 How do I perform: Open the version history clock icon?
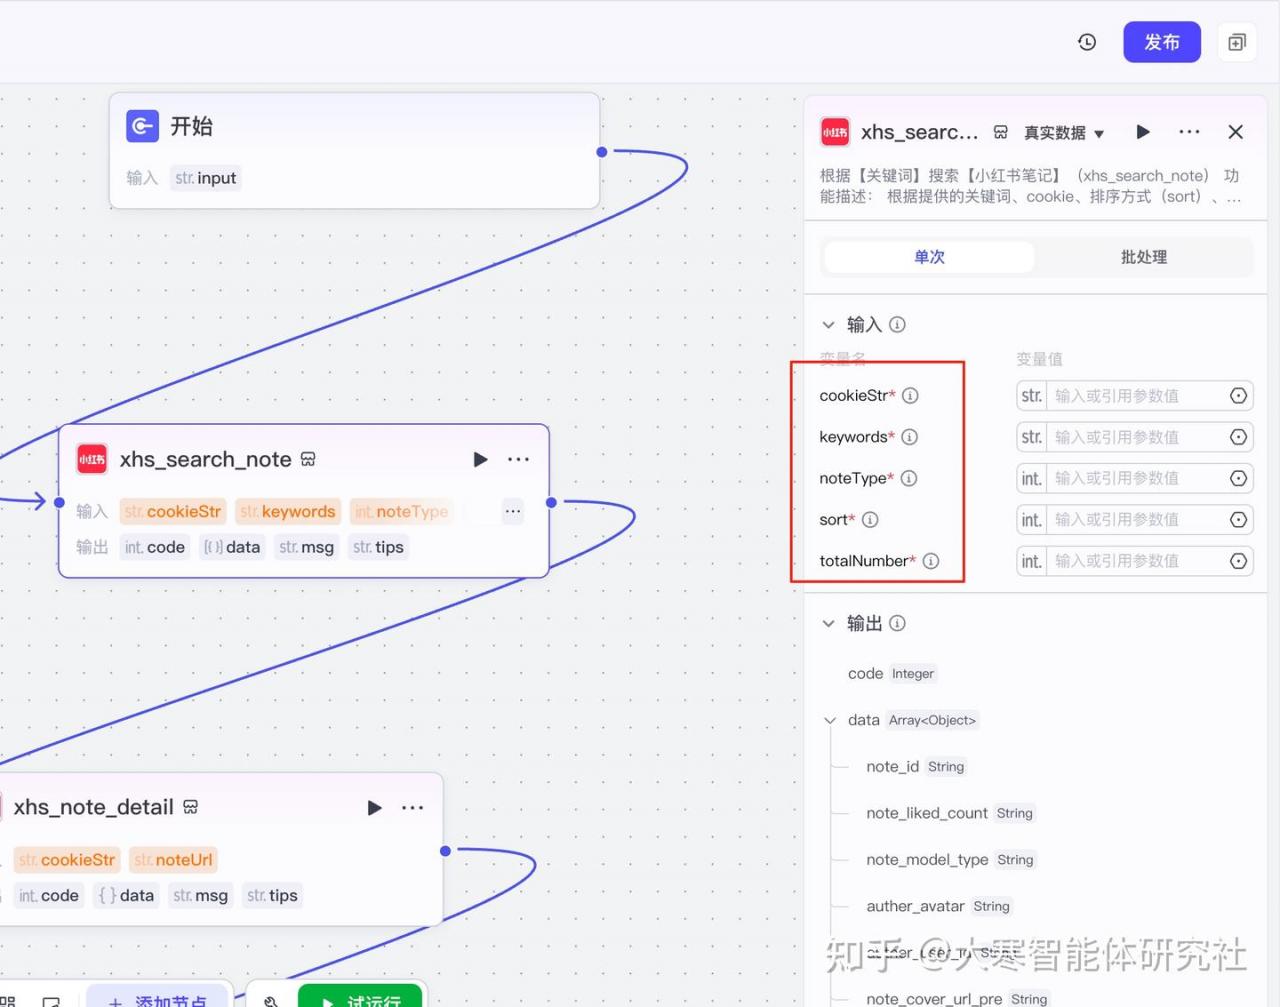pyautogui.click(x=1087, y=42)
